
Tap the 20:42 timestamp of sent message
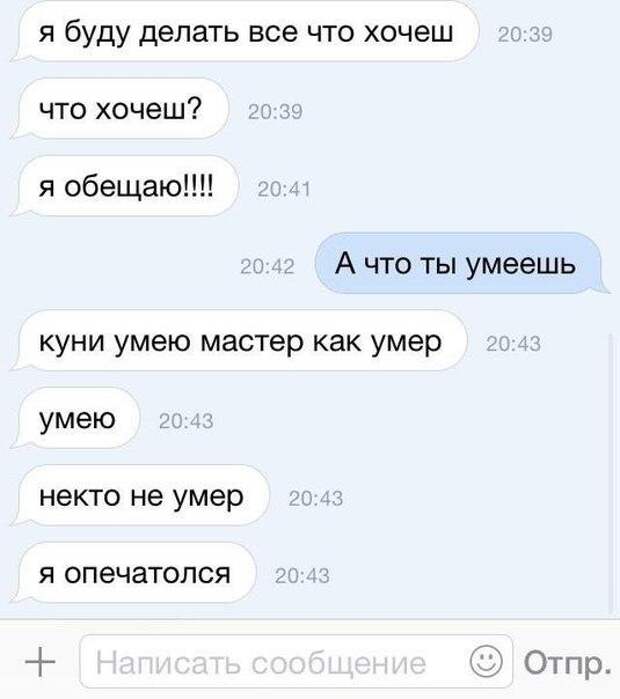(267, 267)
